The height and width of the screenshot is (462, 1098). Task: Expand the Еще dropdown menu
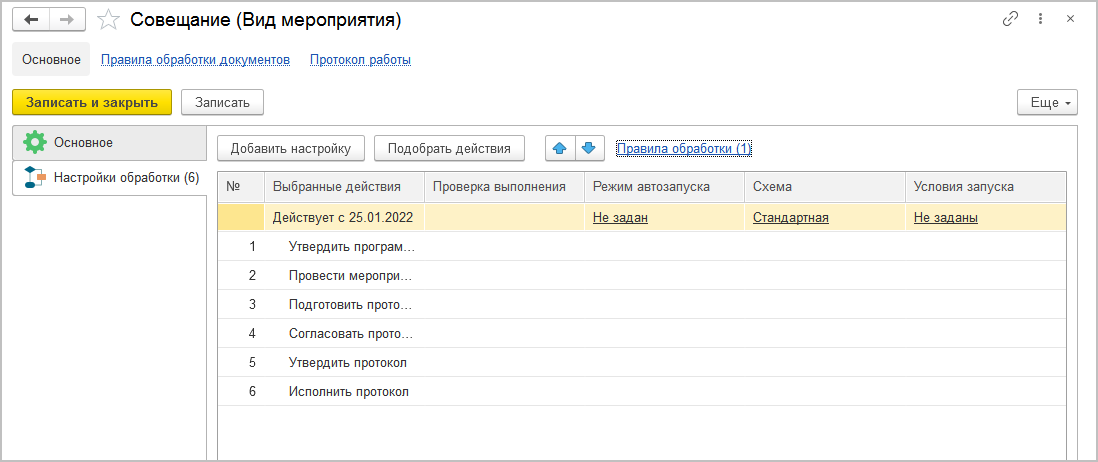(1047, 102)
